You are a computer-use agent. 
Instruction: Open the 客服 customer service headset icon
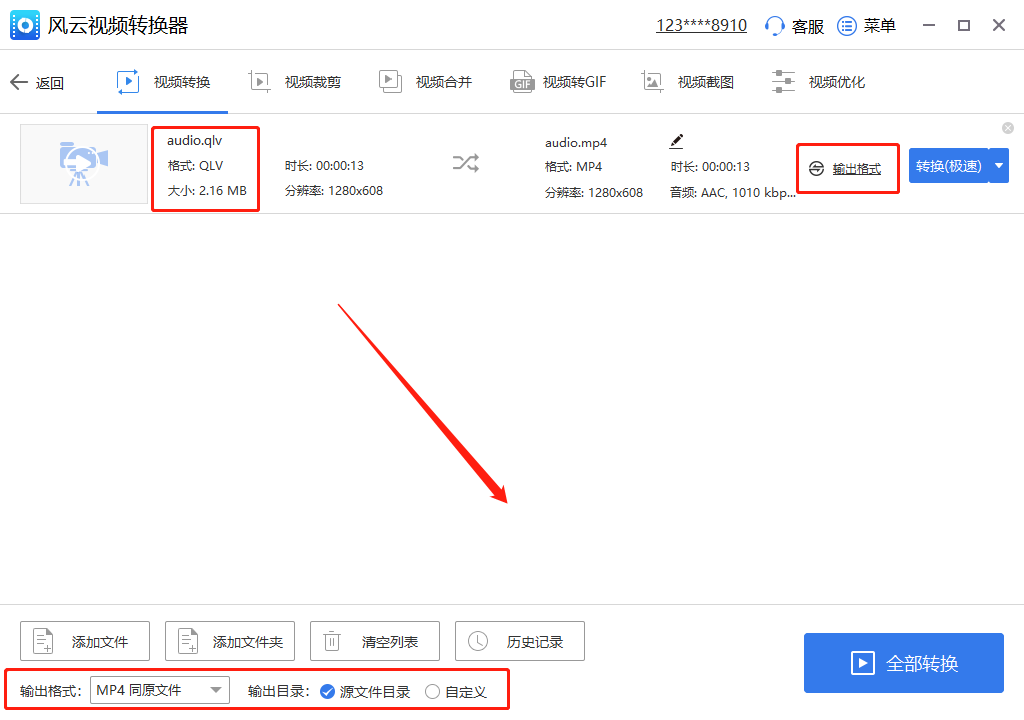[x=774, y=26]
